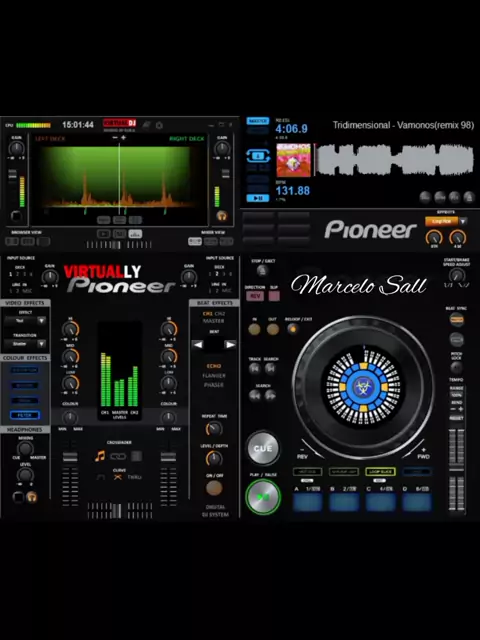480x640 pixels.
Task: Click the Pitch Lock button
Action: pos(456,367)
